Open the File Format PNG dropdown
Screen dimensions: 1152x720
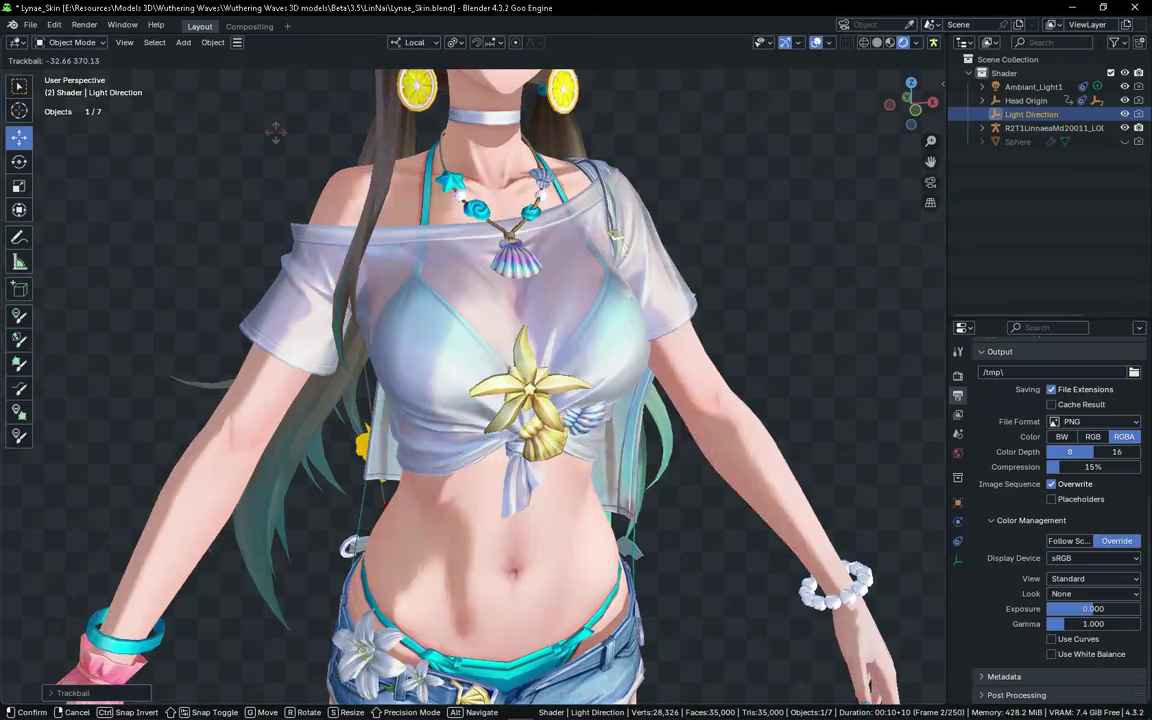click(x=1093, y=422)
